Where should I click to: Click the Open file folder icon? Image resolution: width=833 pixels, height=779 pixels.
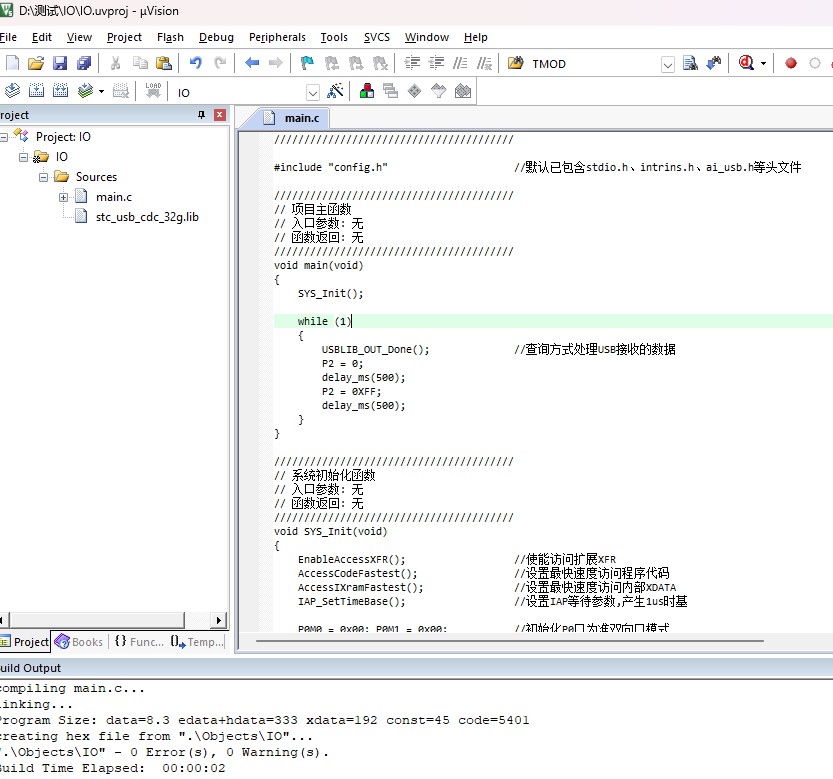(36, 63)
